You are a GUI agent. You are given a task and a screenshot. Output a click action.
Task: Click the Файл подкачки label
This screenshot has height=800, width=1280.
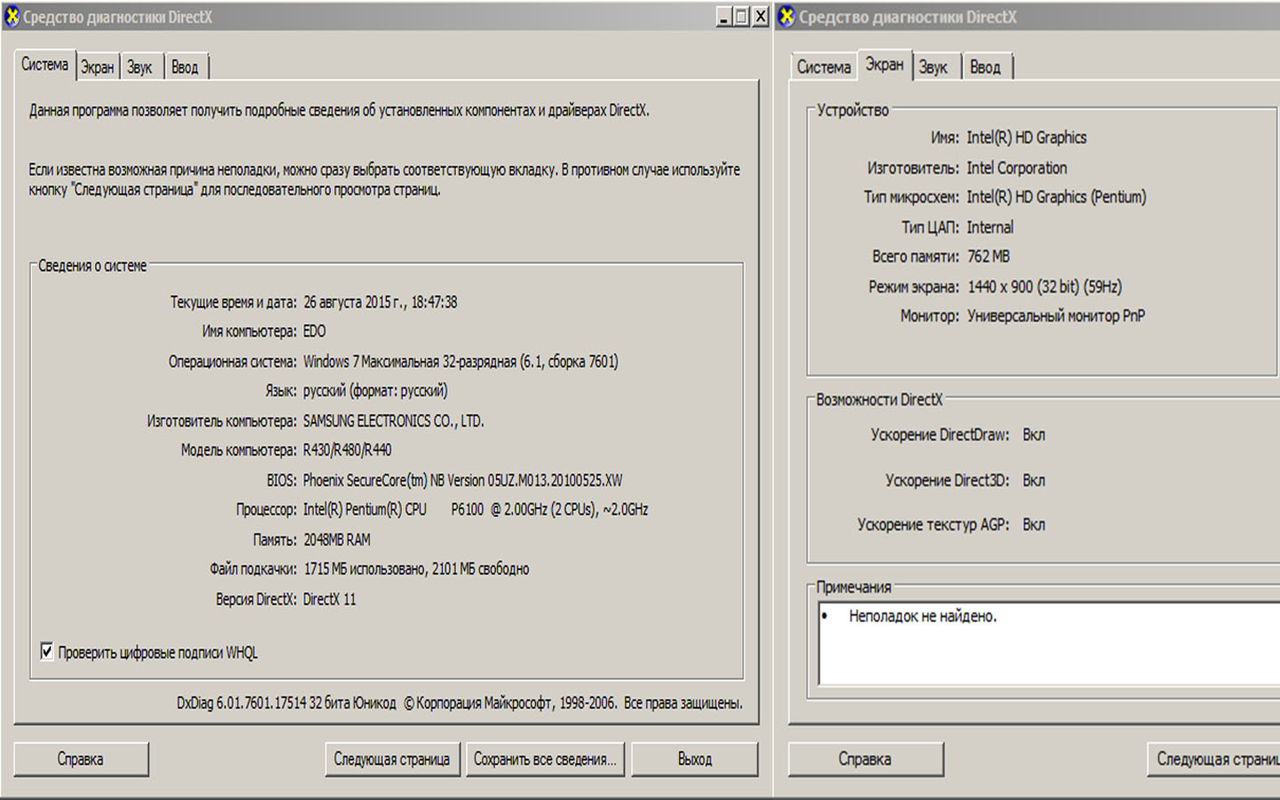pyautogui.click(x=253, y=569)
